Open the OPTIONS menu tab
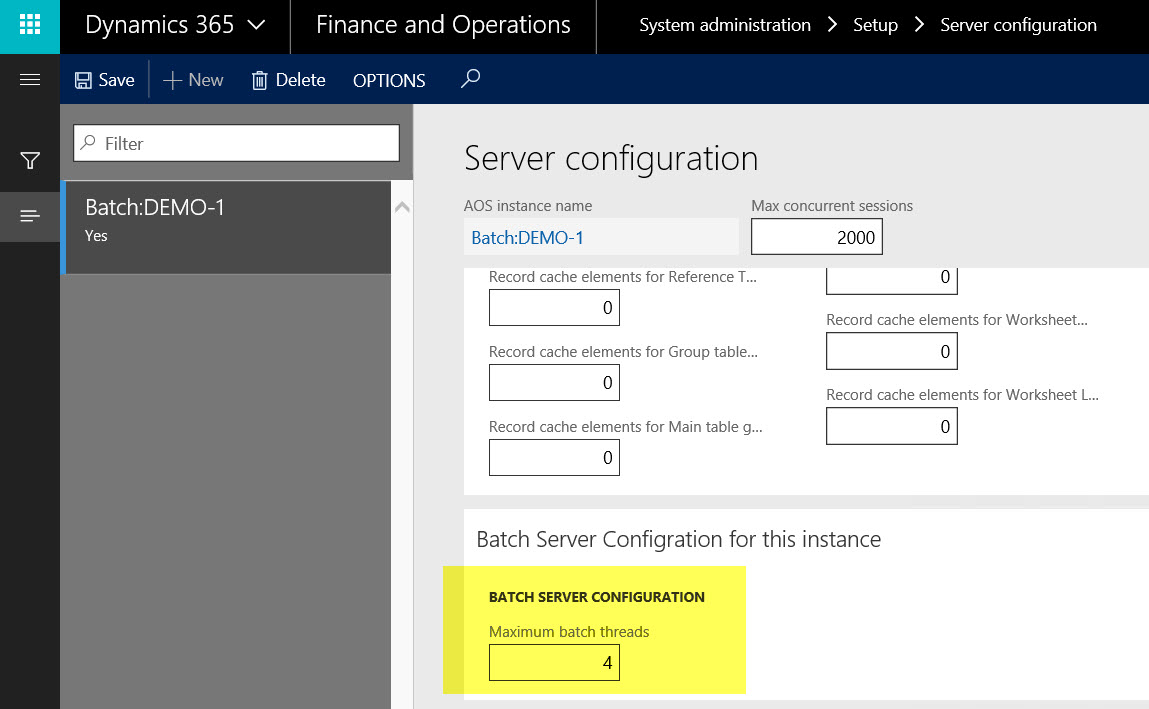 (389, 81)
